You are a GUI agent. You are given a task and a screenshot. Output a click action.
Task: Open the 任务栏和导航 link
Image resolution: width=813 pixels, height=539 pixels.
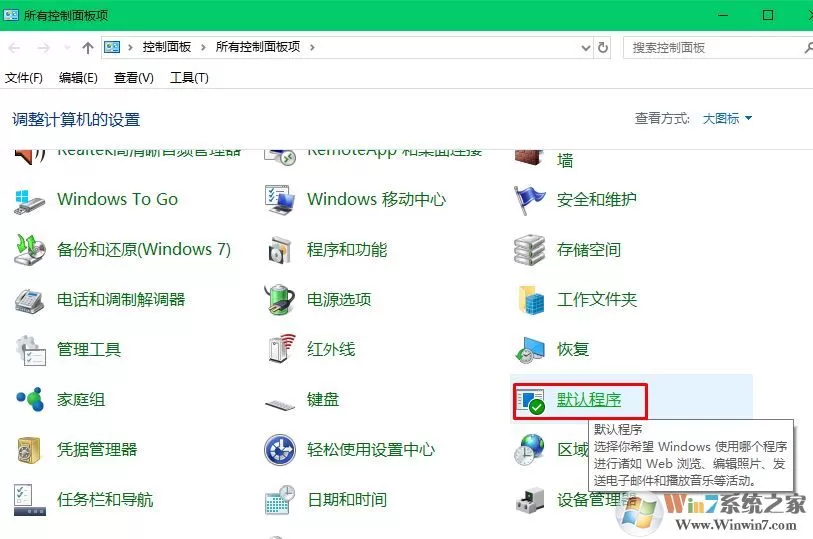point(105,500)
